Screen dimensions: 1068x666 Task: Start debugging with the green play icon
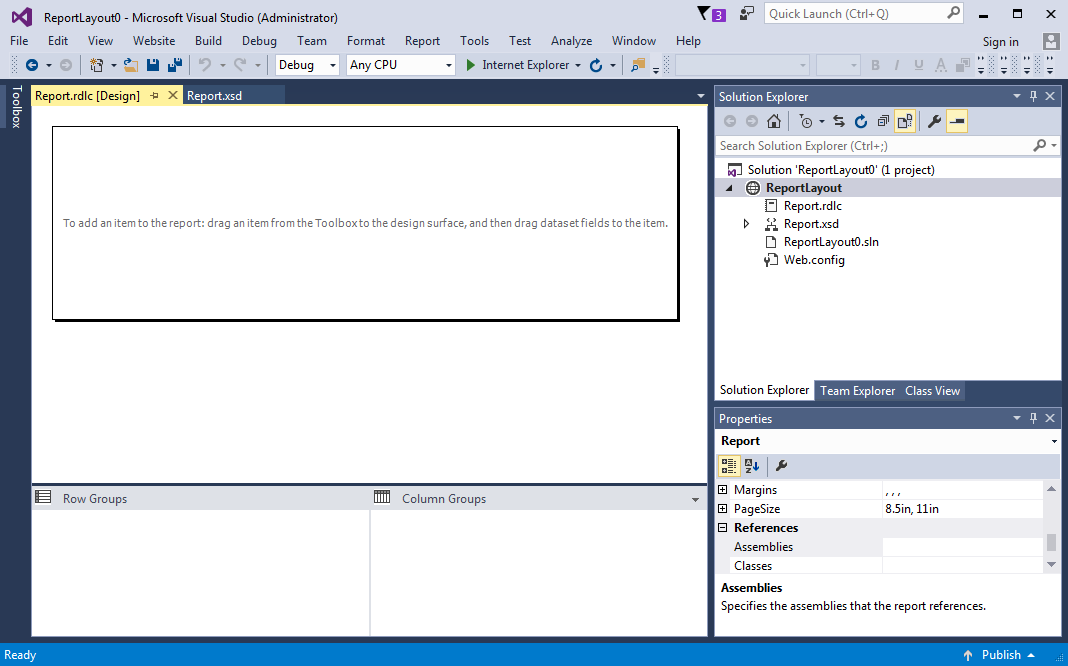(470, 65)
